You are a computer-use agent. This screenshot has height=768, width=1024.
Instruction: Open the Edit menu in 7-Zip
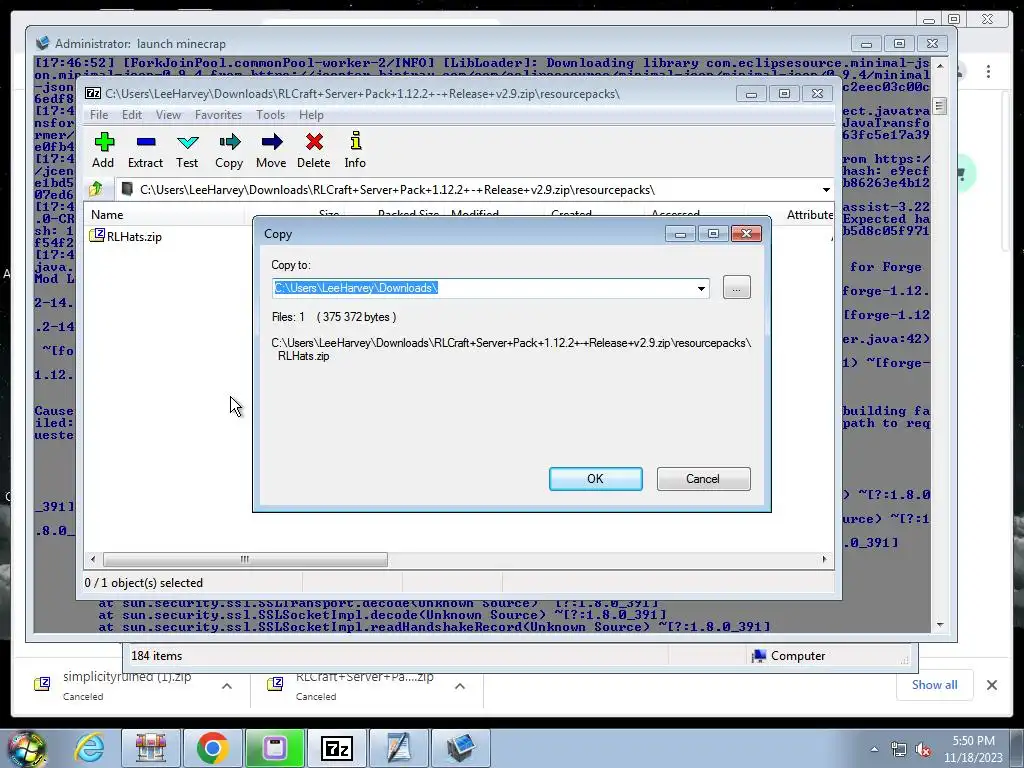(x=132, y=115)
